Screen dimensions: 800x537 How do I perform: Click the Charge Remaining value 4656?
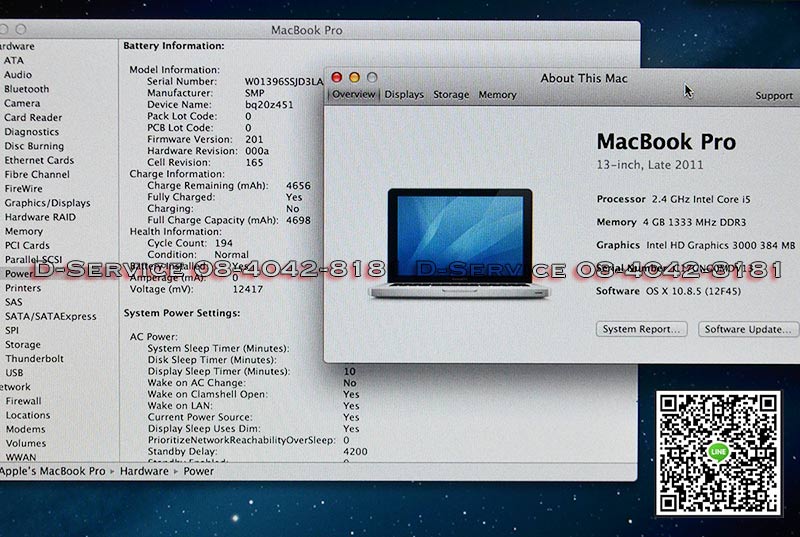[x=298, y=186]
